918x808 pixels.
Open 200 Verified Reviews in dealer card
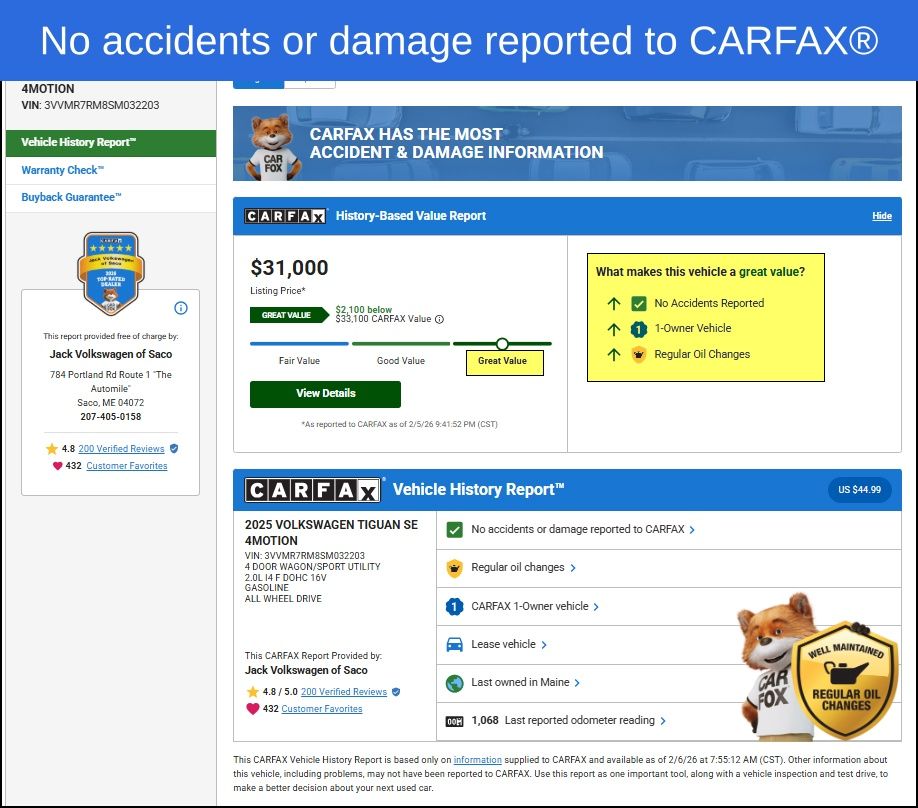[121, 449]
